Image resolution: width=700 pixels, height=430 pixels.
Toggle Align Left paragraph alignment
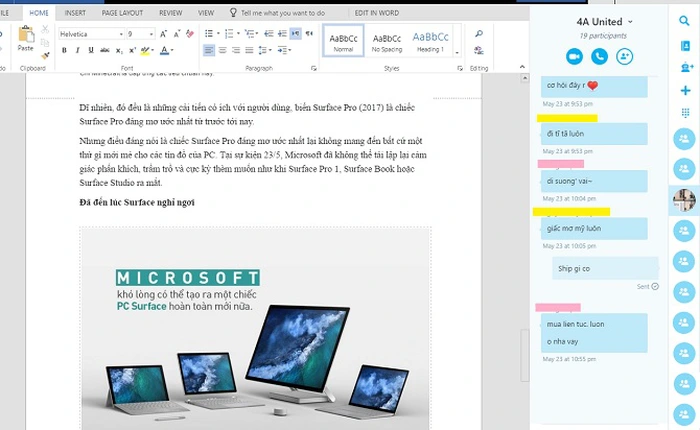(x=209, y=50)
